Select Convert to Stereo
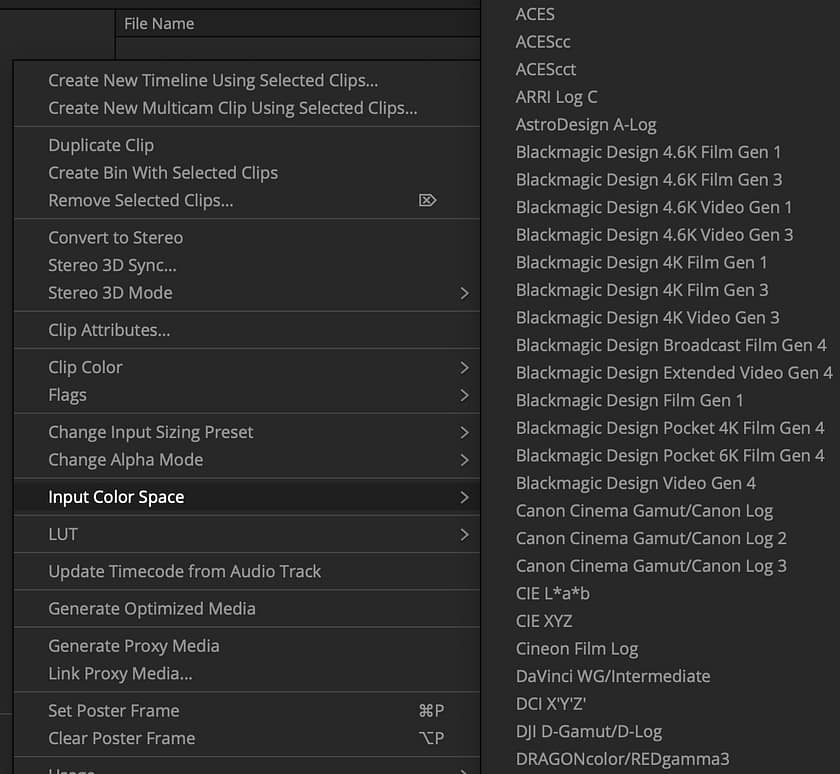840x774 pixels. point(116,238)
